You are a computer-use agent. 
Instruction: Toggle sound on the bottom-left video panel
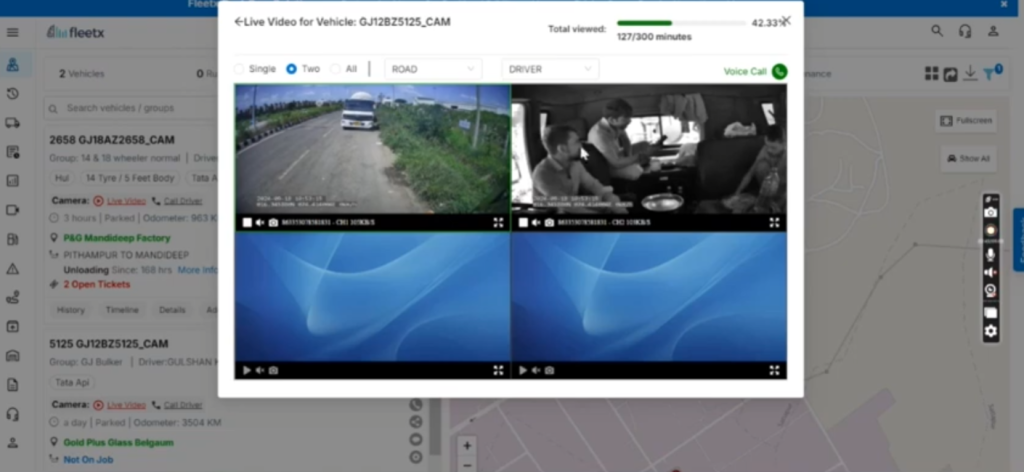(x=260, y=370)
